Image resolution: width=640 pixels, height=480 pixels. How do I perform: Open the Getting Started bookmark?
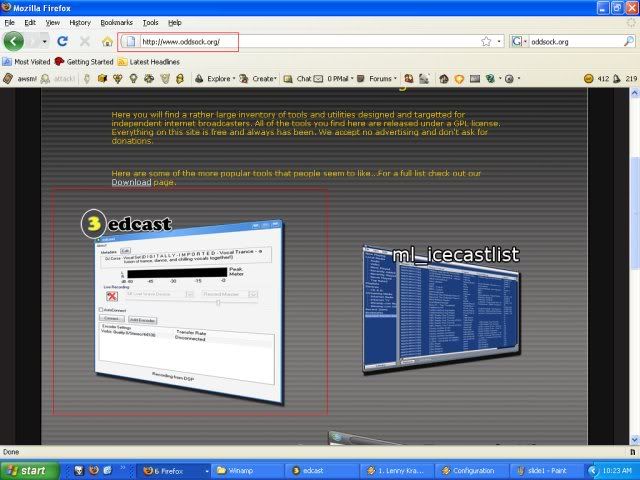tap(84, 62)
